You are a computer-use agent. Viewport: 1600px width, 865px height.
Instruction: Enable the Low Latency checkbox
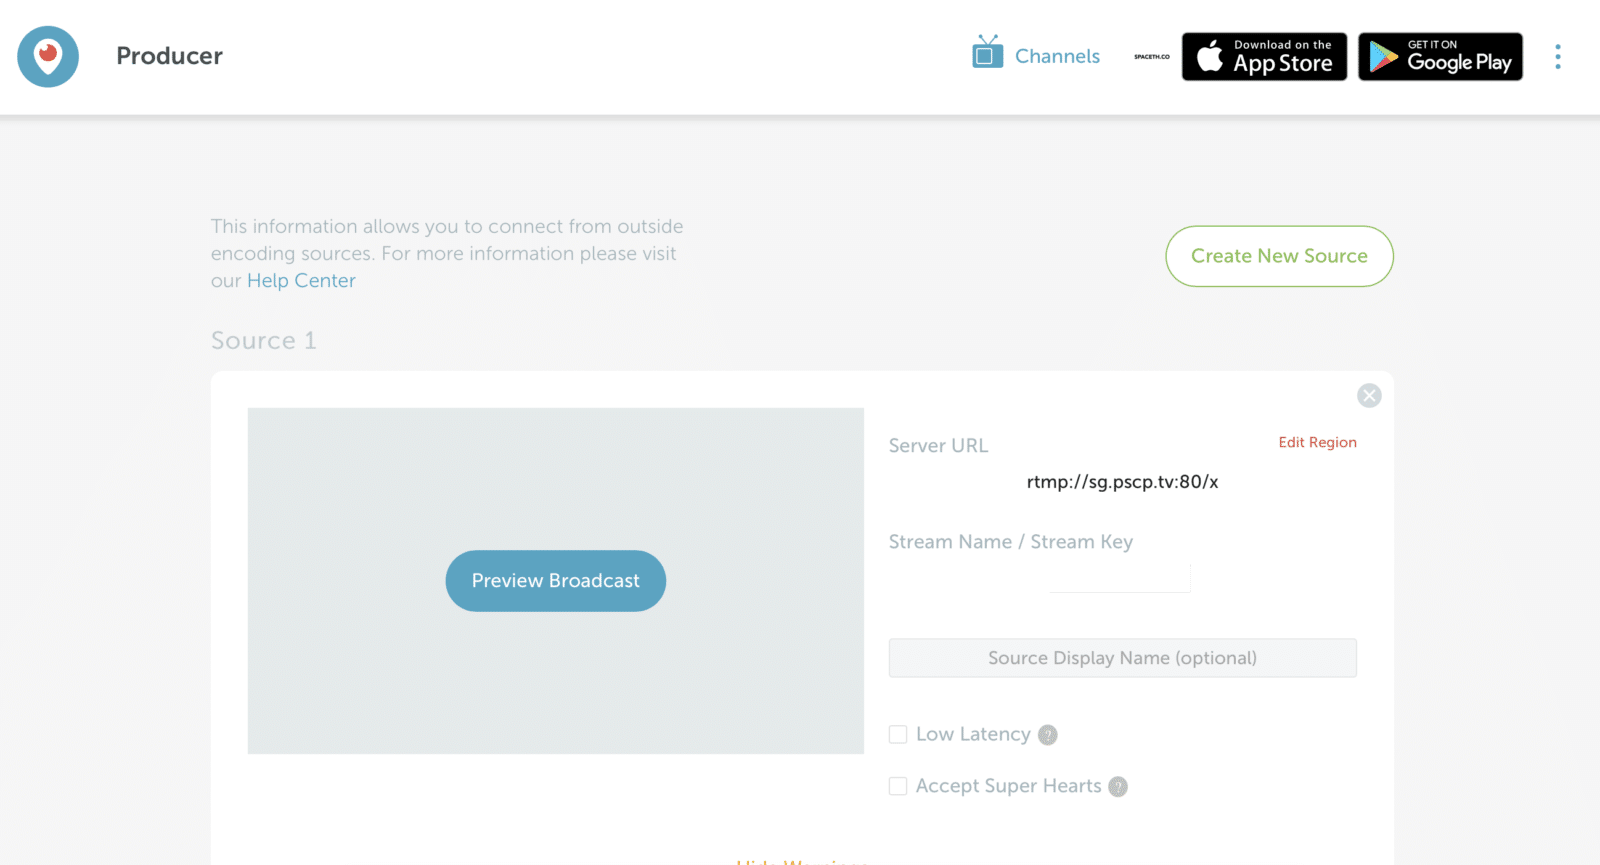click(x=898, y=735)
